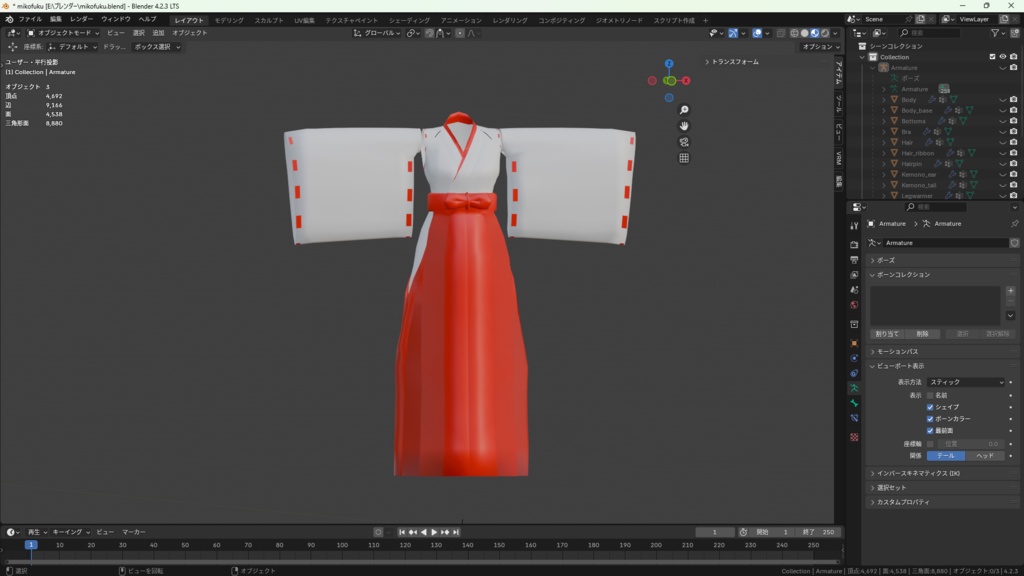
Task: Toggle the camera view icon in viewport
Action: click(x=684, y=142)
